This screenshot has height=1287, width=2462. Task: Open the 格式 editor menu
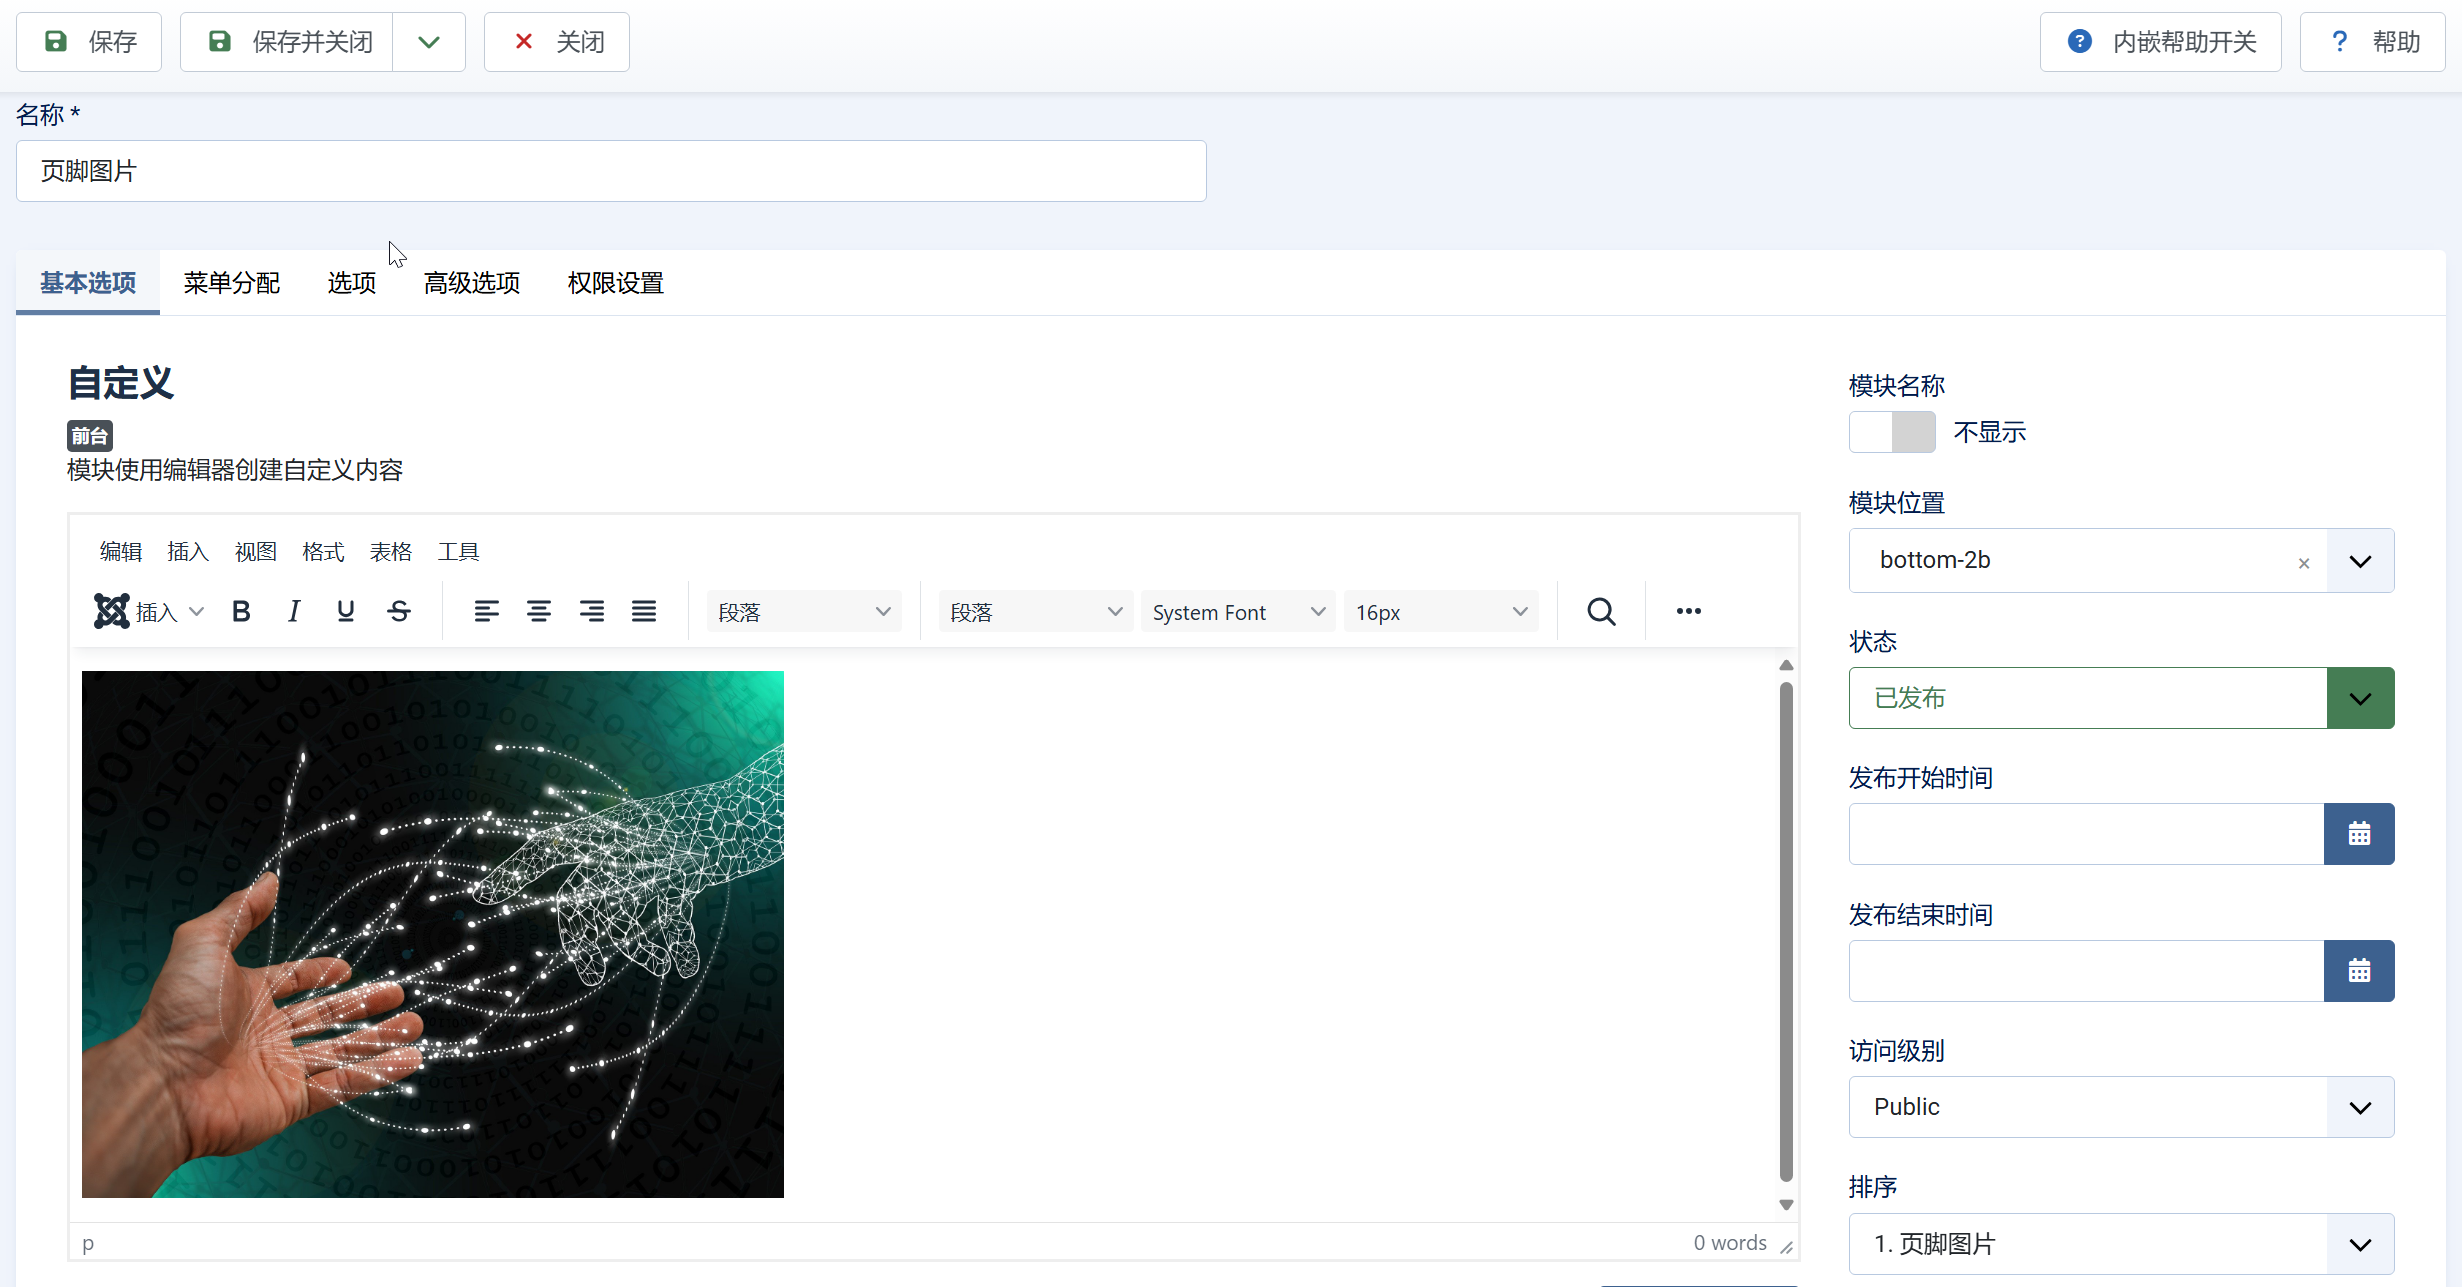[x=323, y=552]
